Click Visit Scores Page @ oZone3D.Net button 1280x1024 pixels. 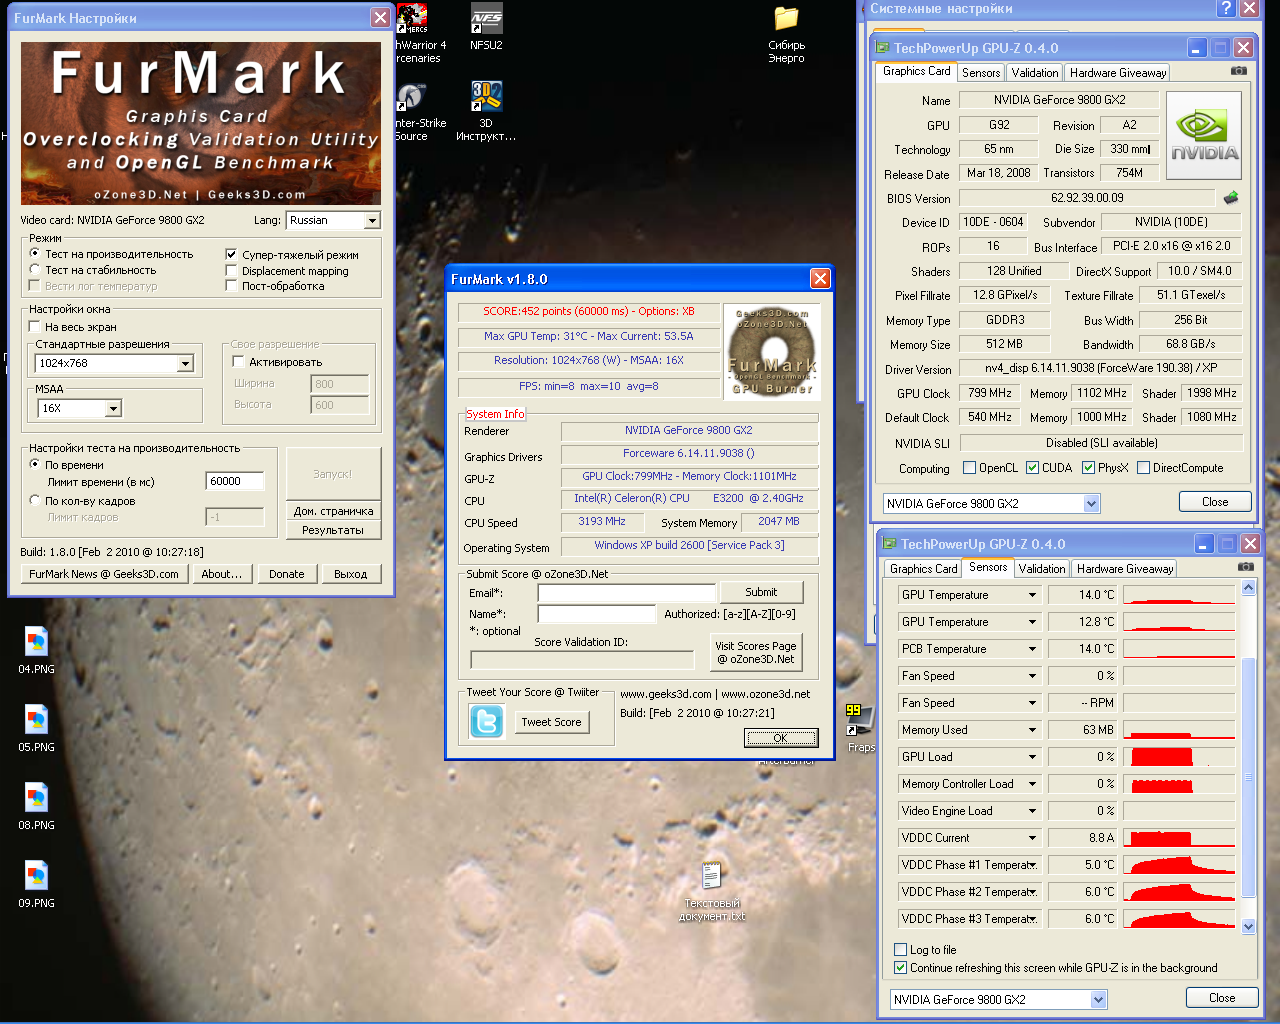pyautogui.click(x=756, y=653)
